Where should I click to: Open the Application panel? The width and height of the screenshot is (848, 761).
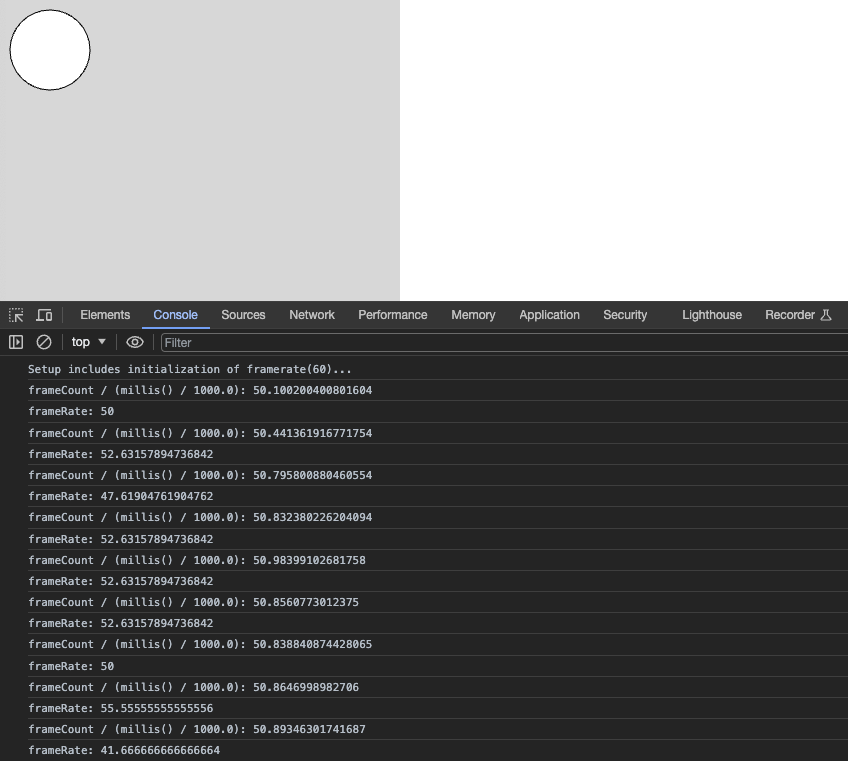(x=549, y=315)
